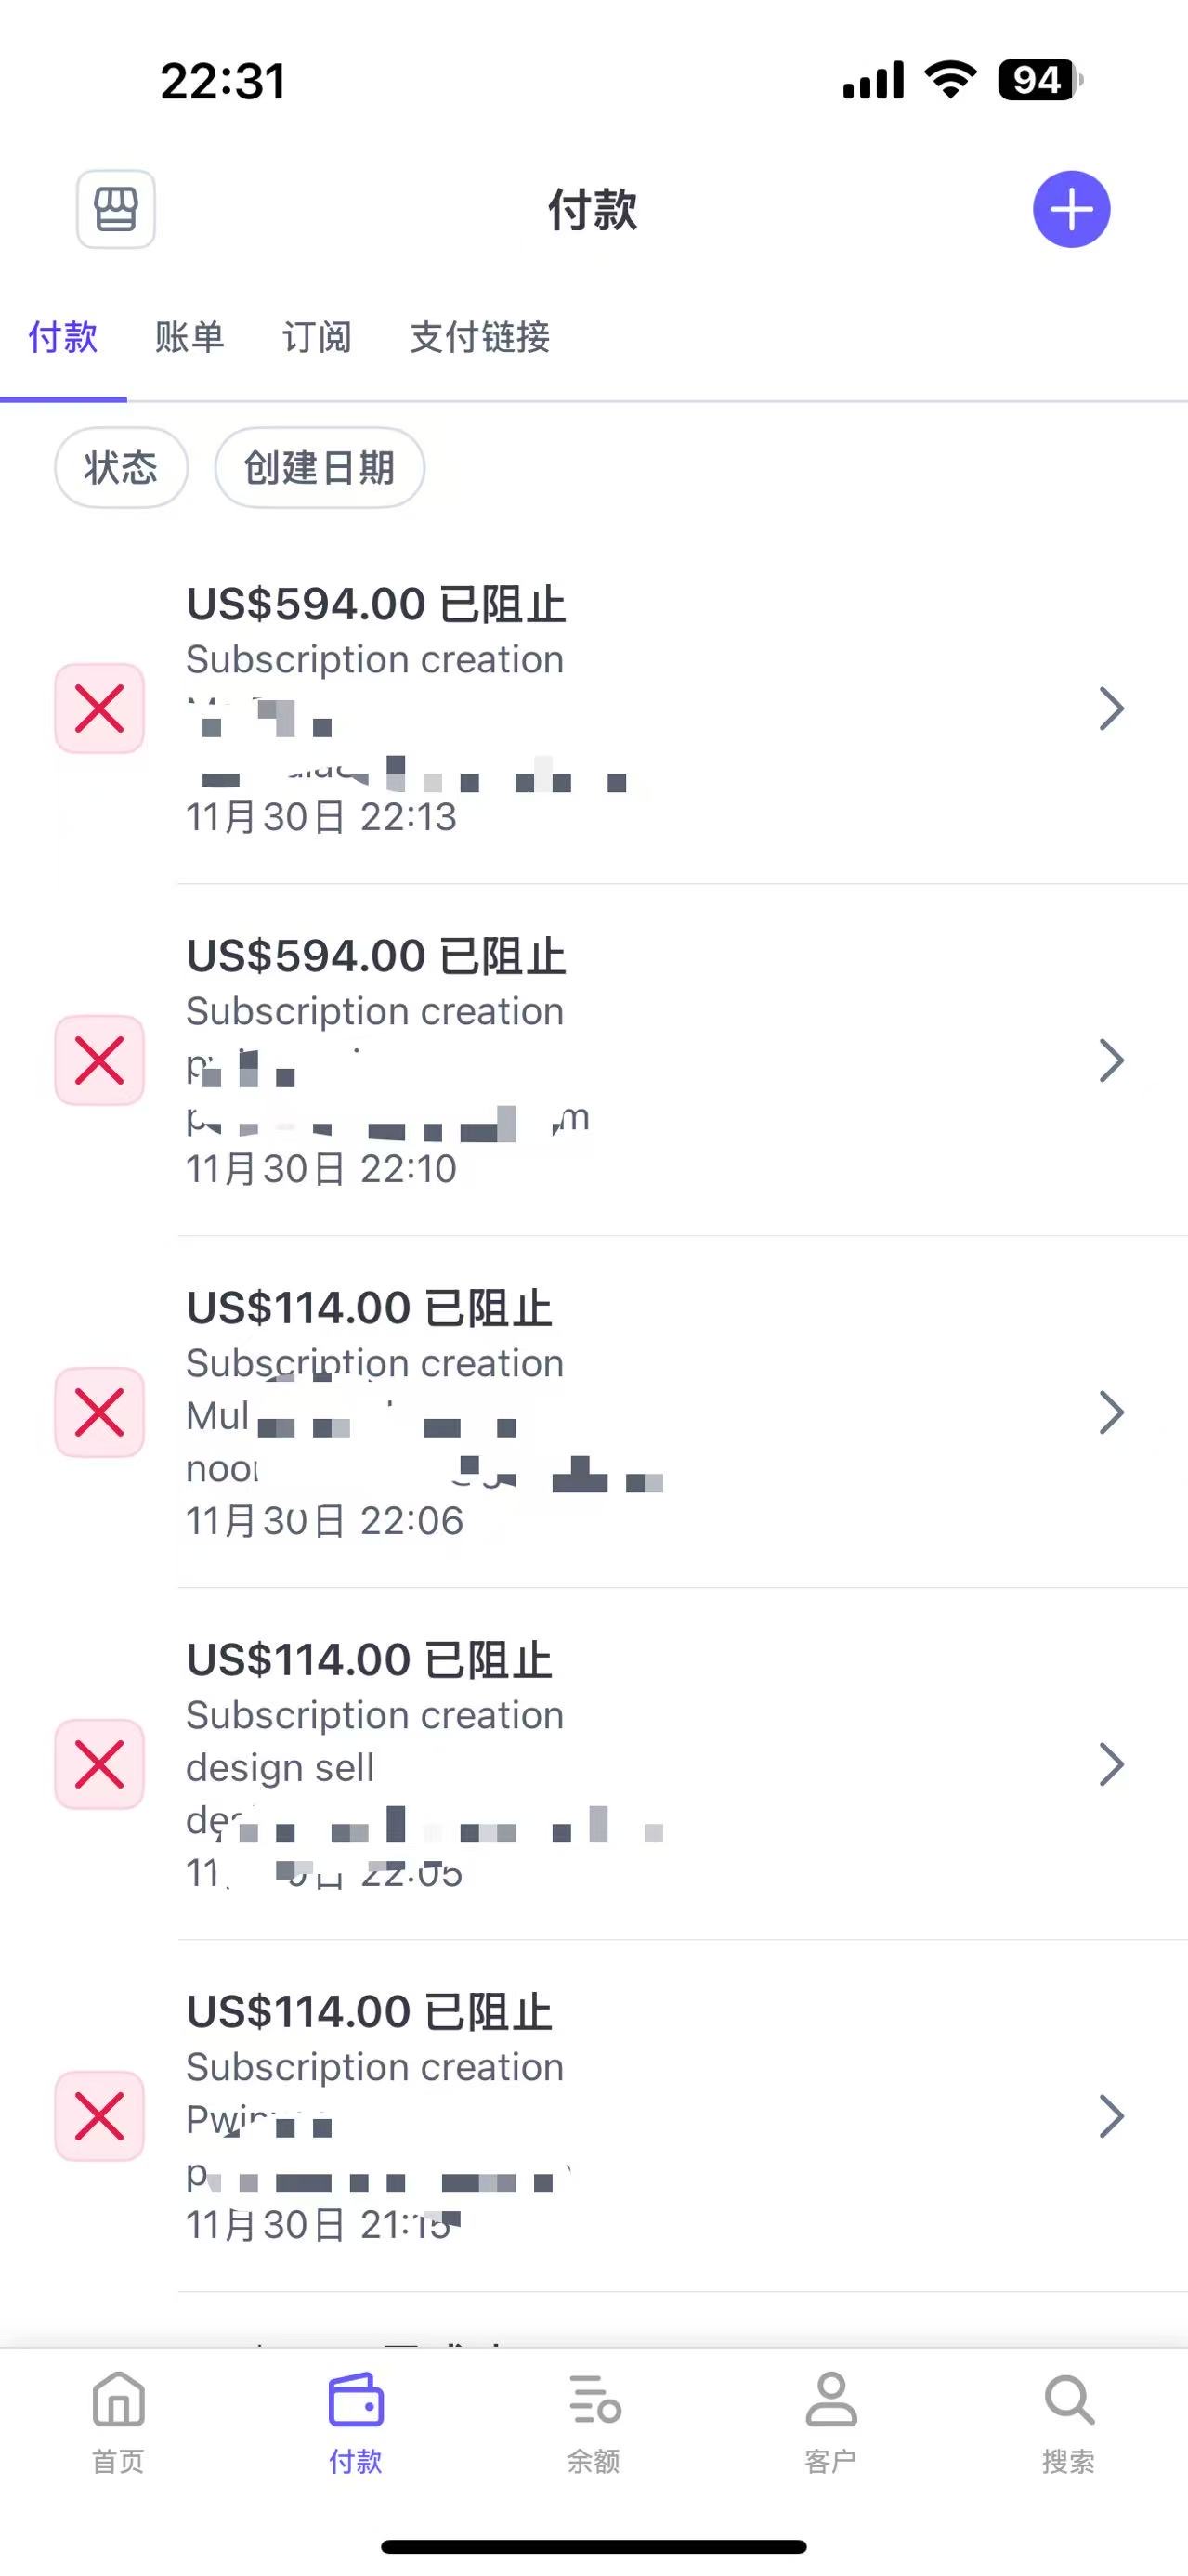
Task: Expand the 22:10 payment via its chevron
Action: 1111,1060
